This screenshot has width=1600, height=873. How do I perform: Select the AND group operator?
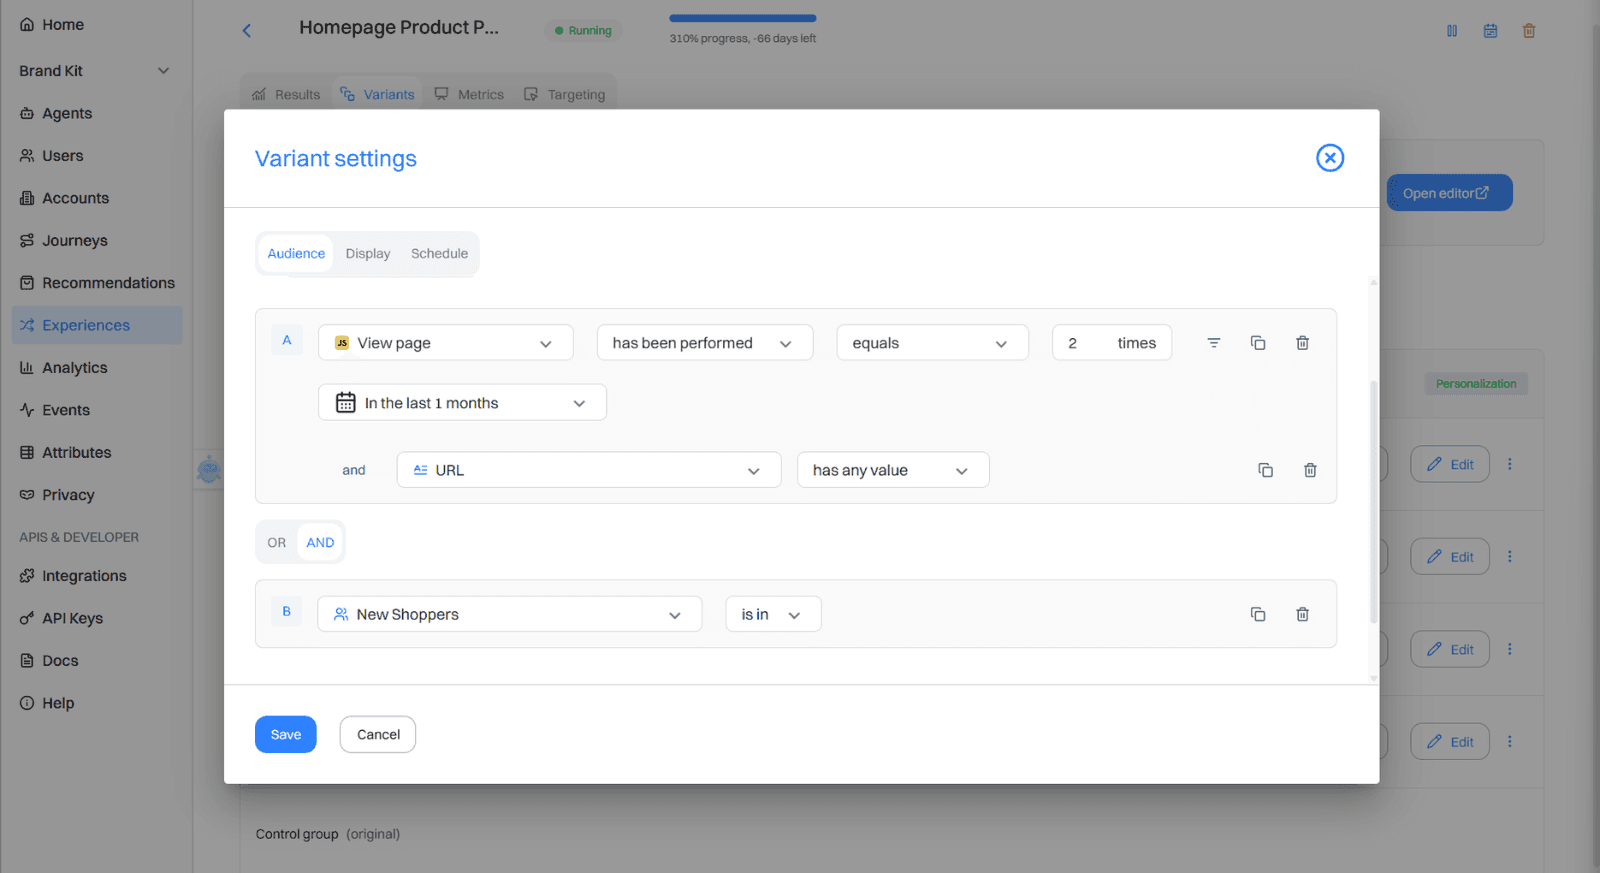point(320,543)
